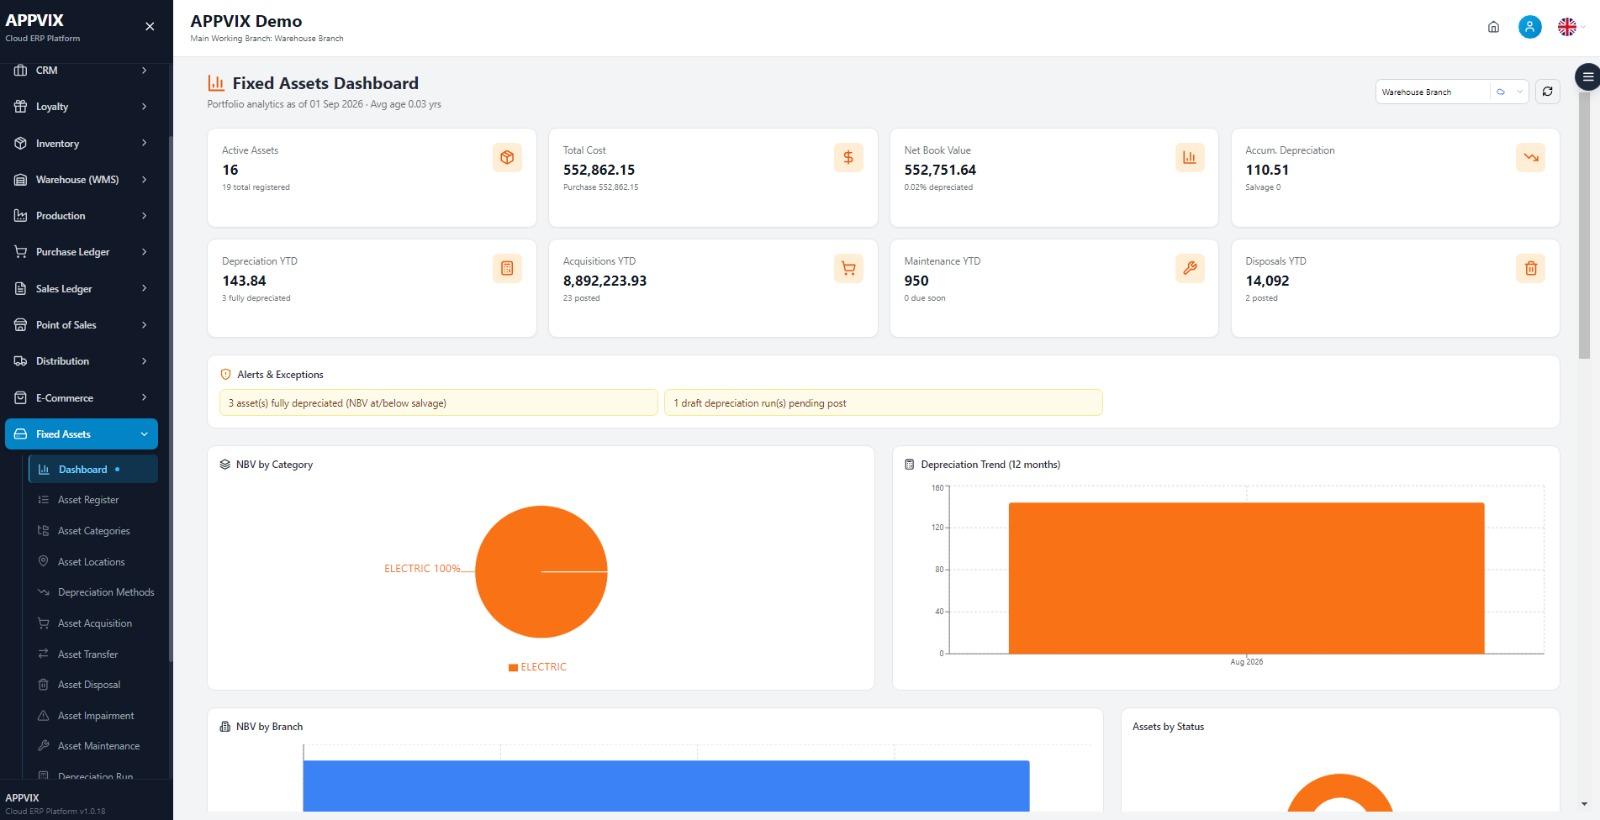
Task: Expand the Sales Ledger menu chevron
Action: tap(144, 288)
